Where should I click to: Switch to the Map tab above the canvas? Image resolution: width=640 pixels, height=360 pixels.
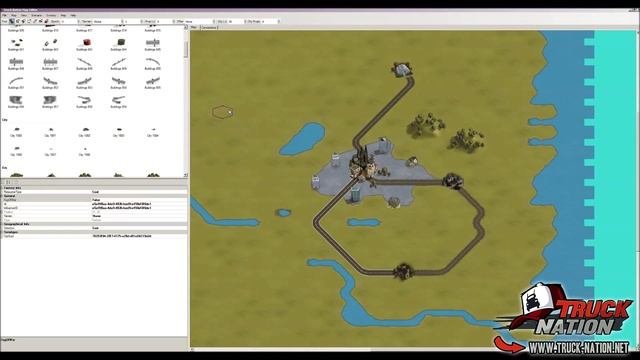pyautogui.click(x=194, y=27)
